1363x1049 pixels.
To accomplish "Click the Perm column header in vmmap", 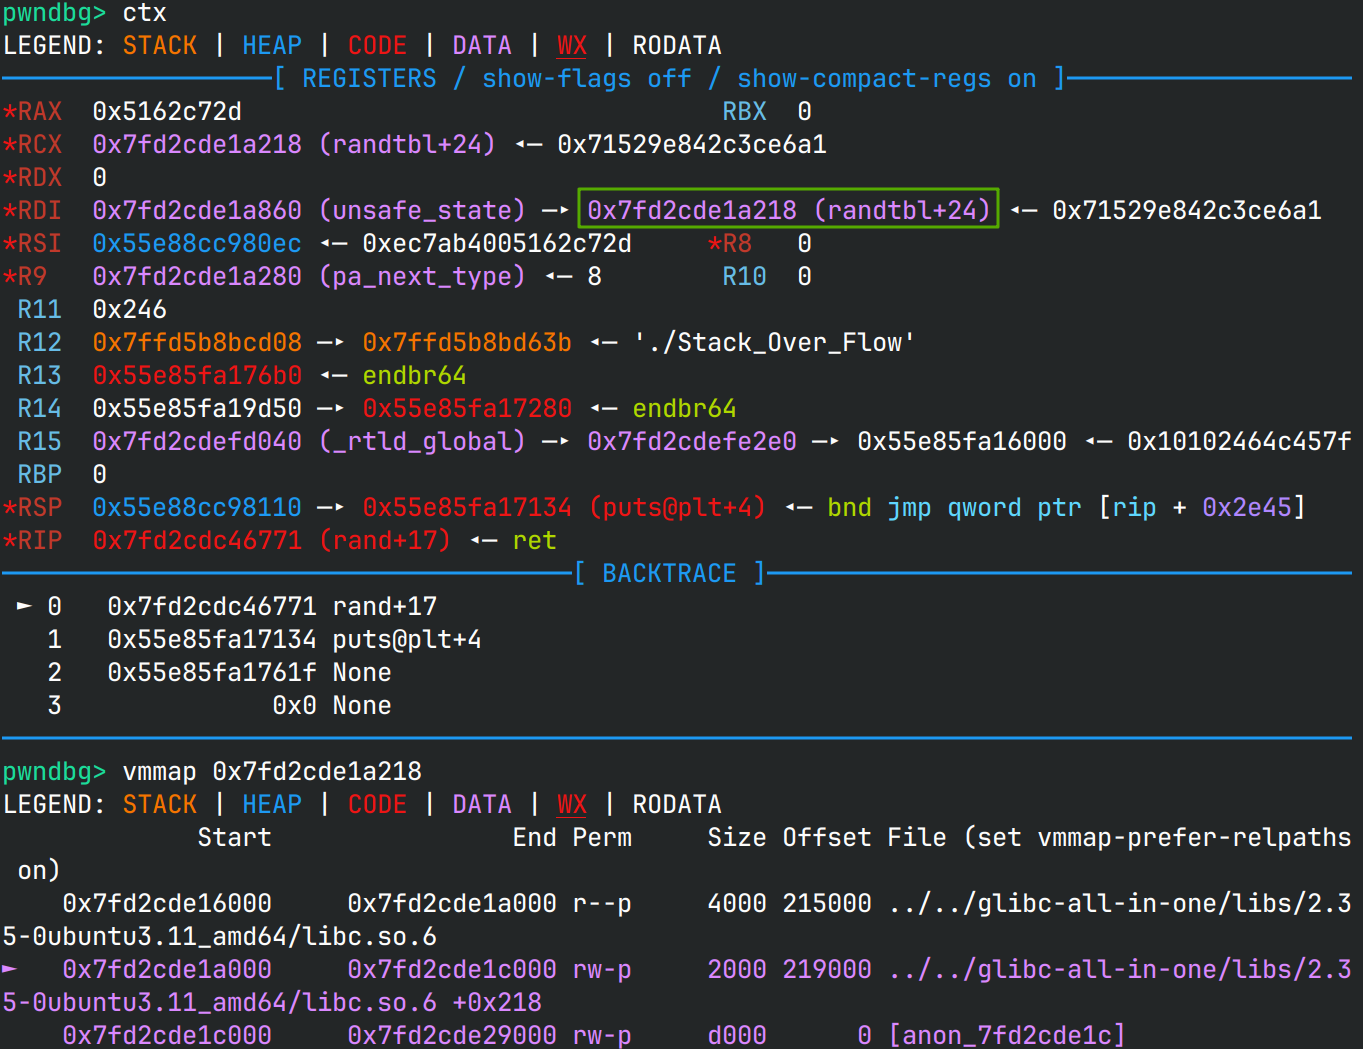I will pos(602,837).
